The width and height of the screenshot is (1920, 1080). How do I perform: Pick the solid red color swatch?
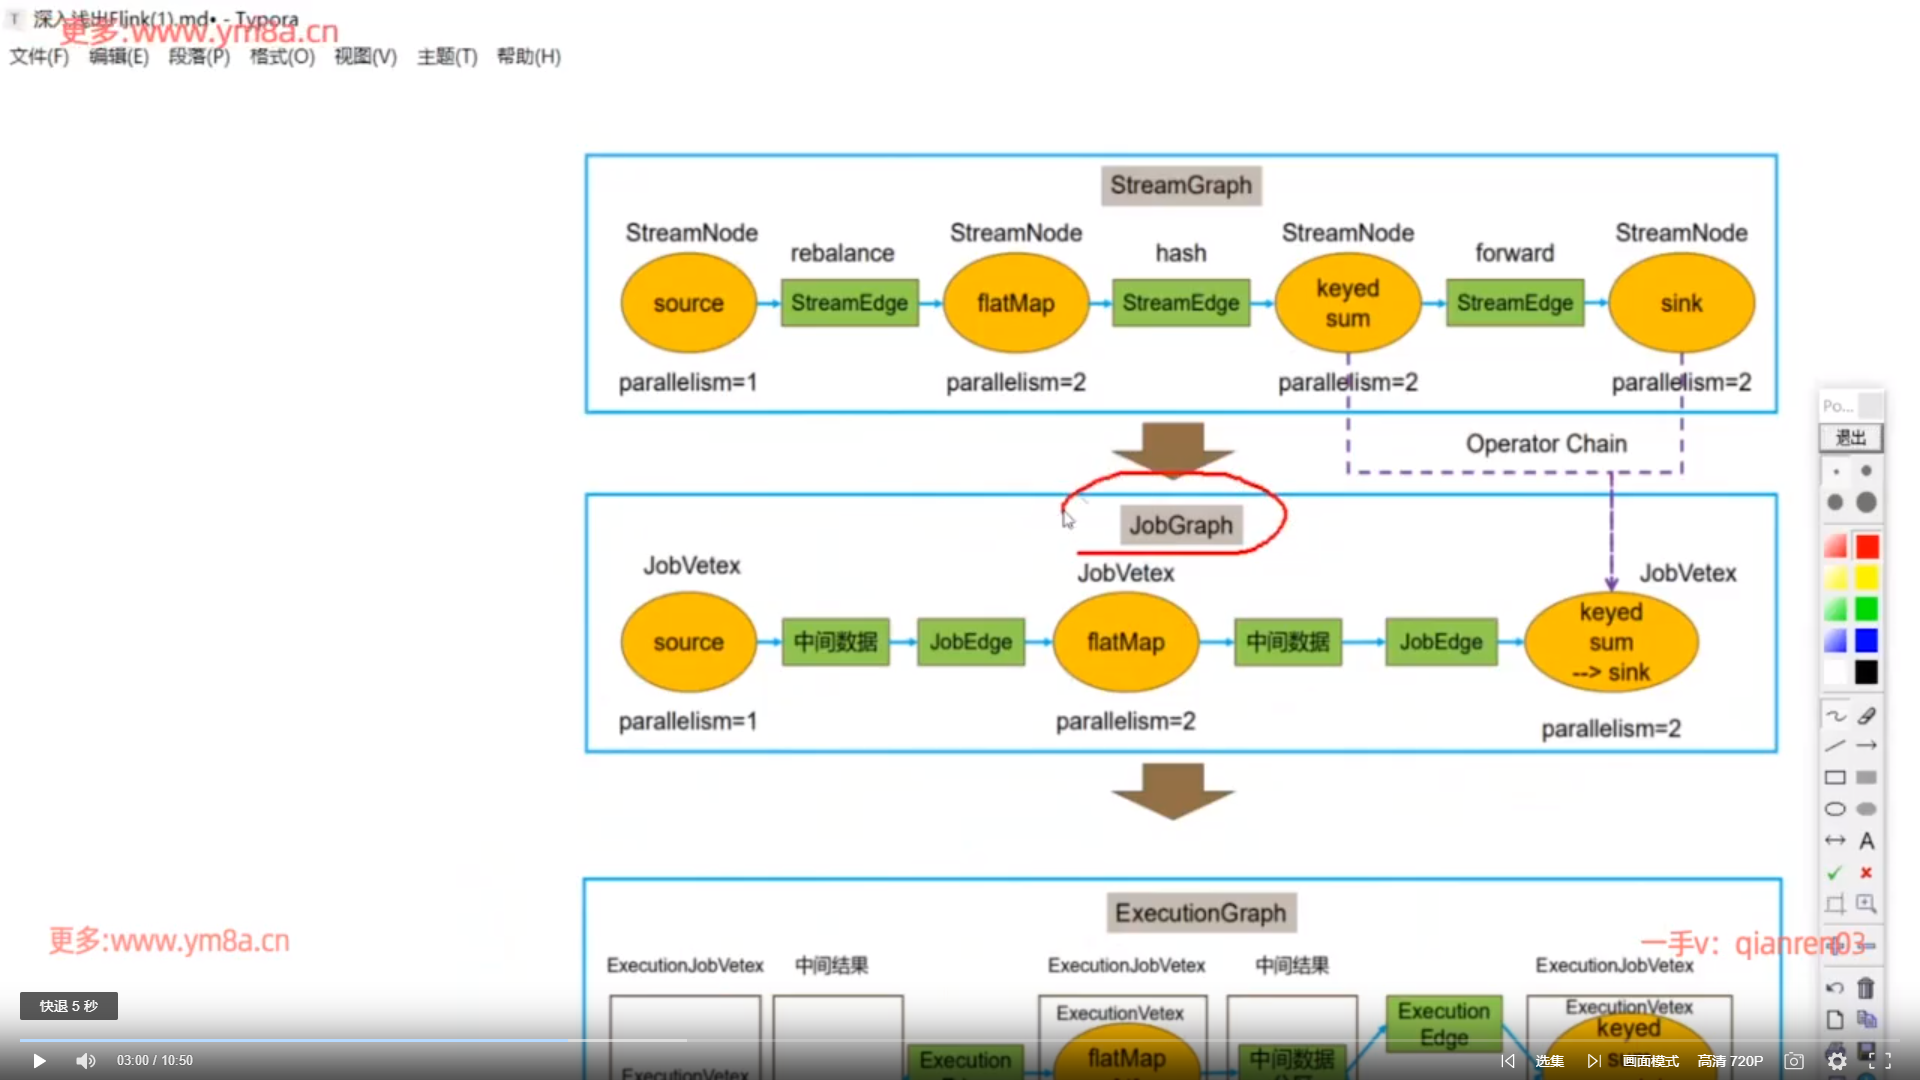pos(1867,547)
